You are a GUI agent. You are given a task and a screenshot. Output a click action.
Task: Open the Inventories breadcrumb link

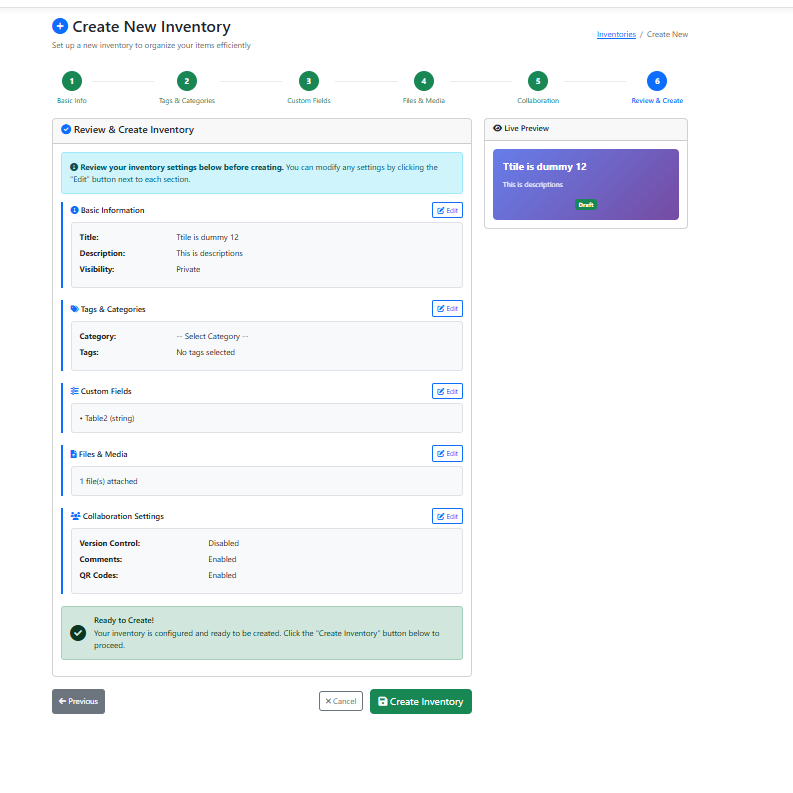616,34
